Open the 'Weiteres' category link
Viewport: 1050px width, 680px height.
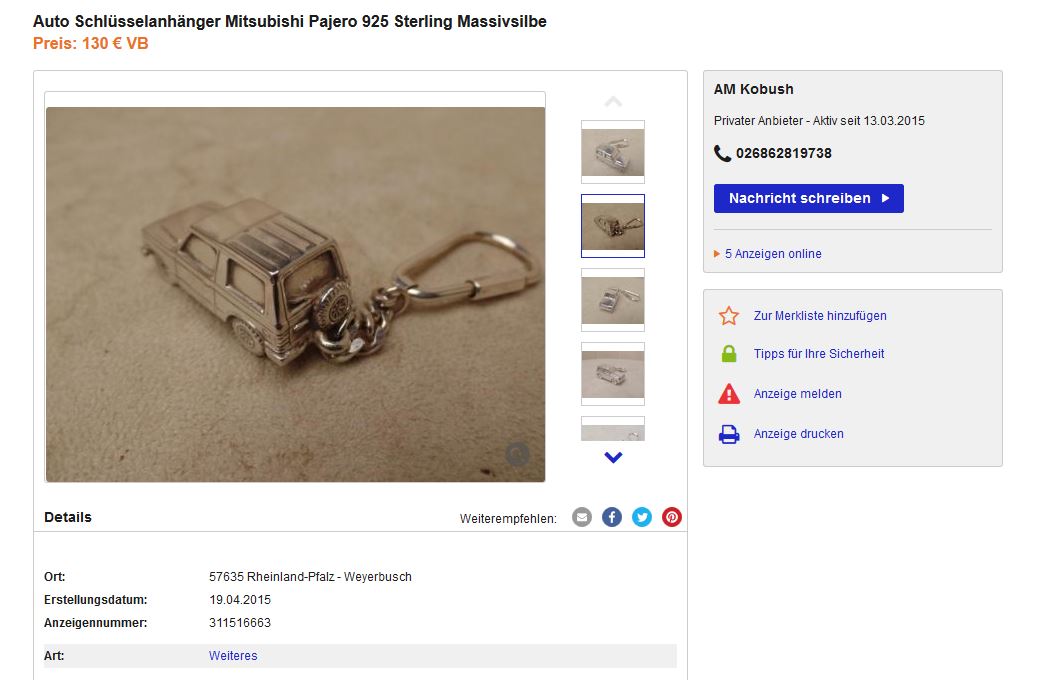[233, 656]
